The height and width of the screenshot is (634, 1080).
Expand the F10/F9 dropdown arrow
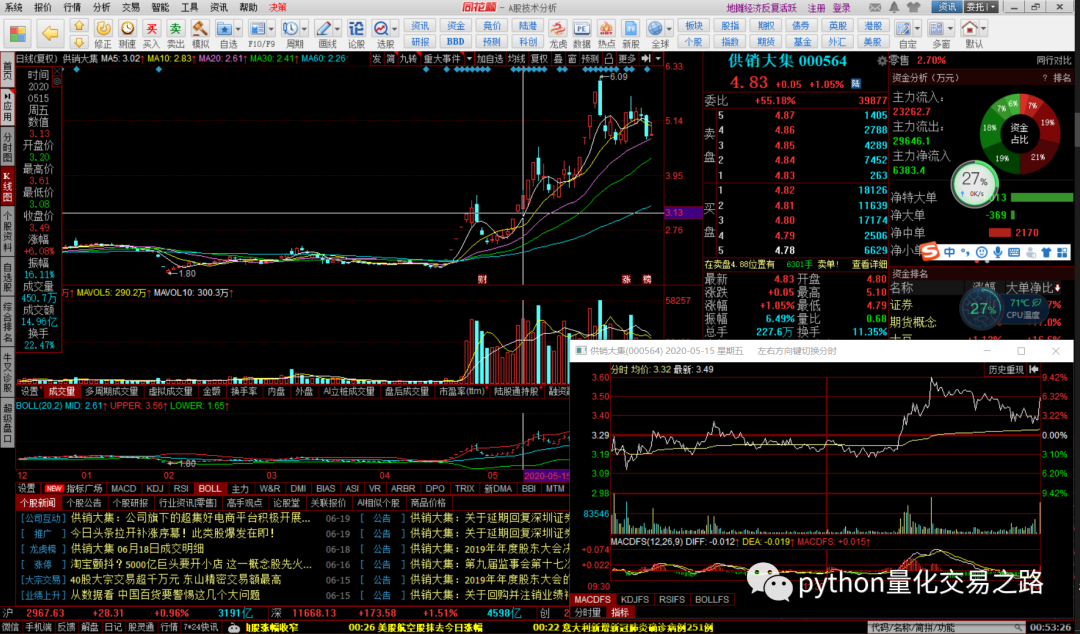271,30
